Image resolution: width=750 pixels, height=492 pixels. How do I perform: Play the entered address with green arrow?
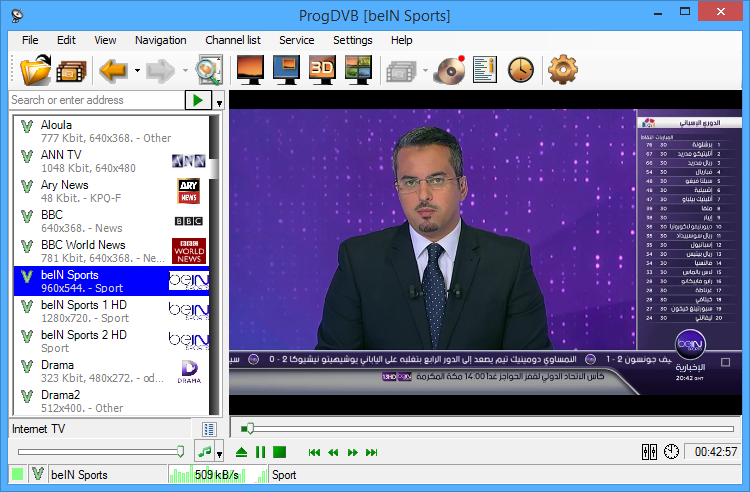coord(198,100)
